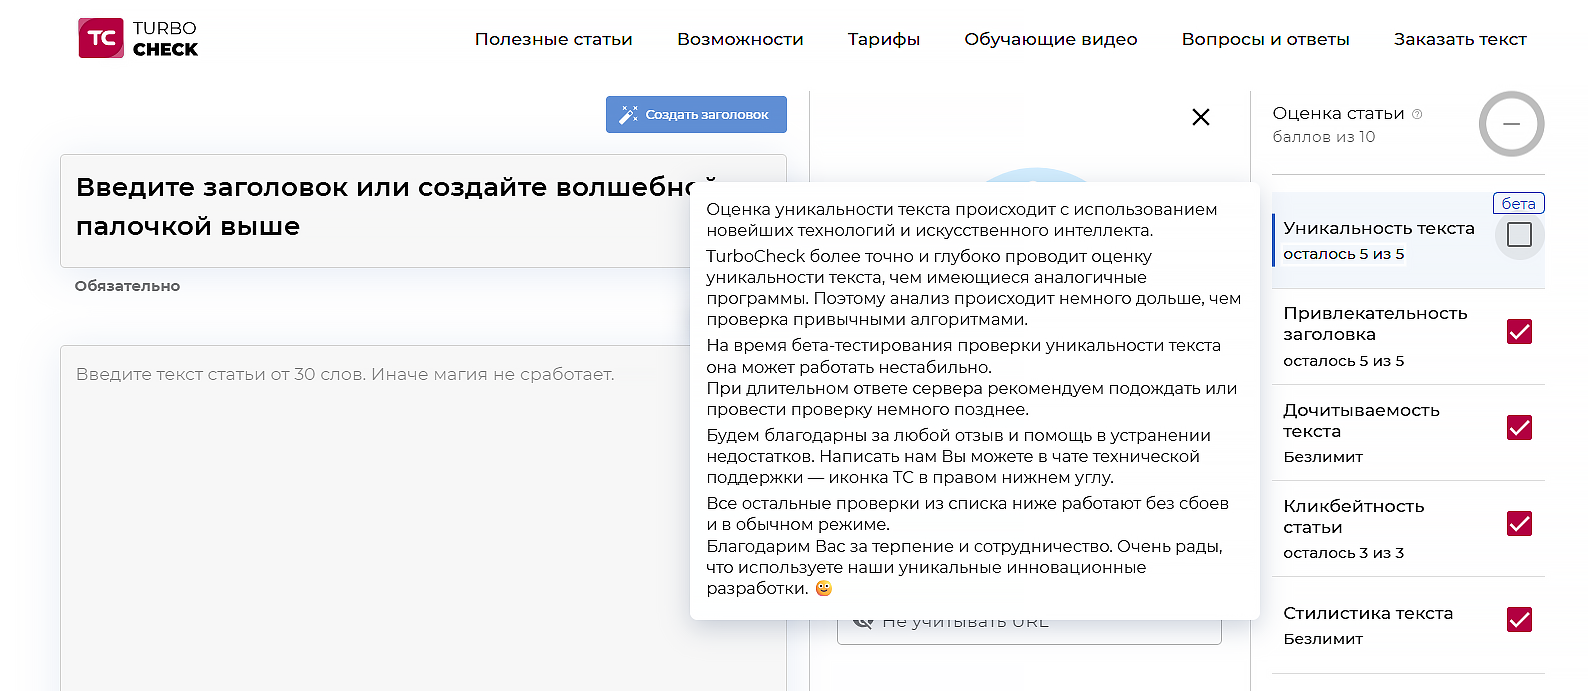Click the Привлекательность заголовка label
Viewport: 1588px width, 691px height.
(1375, 323)
